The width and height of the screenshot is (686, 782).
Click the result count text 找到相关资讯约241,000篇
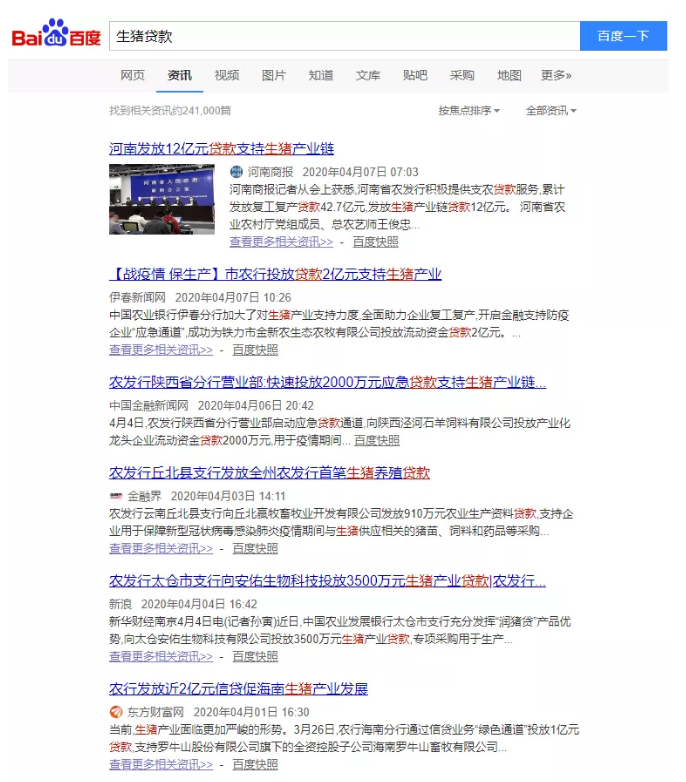[170, 111]
